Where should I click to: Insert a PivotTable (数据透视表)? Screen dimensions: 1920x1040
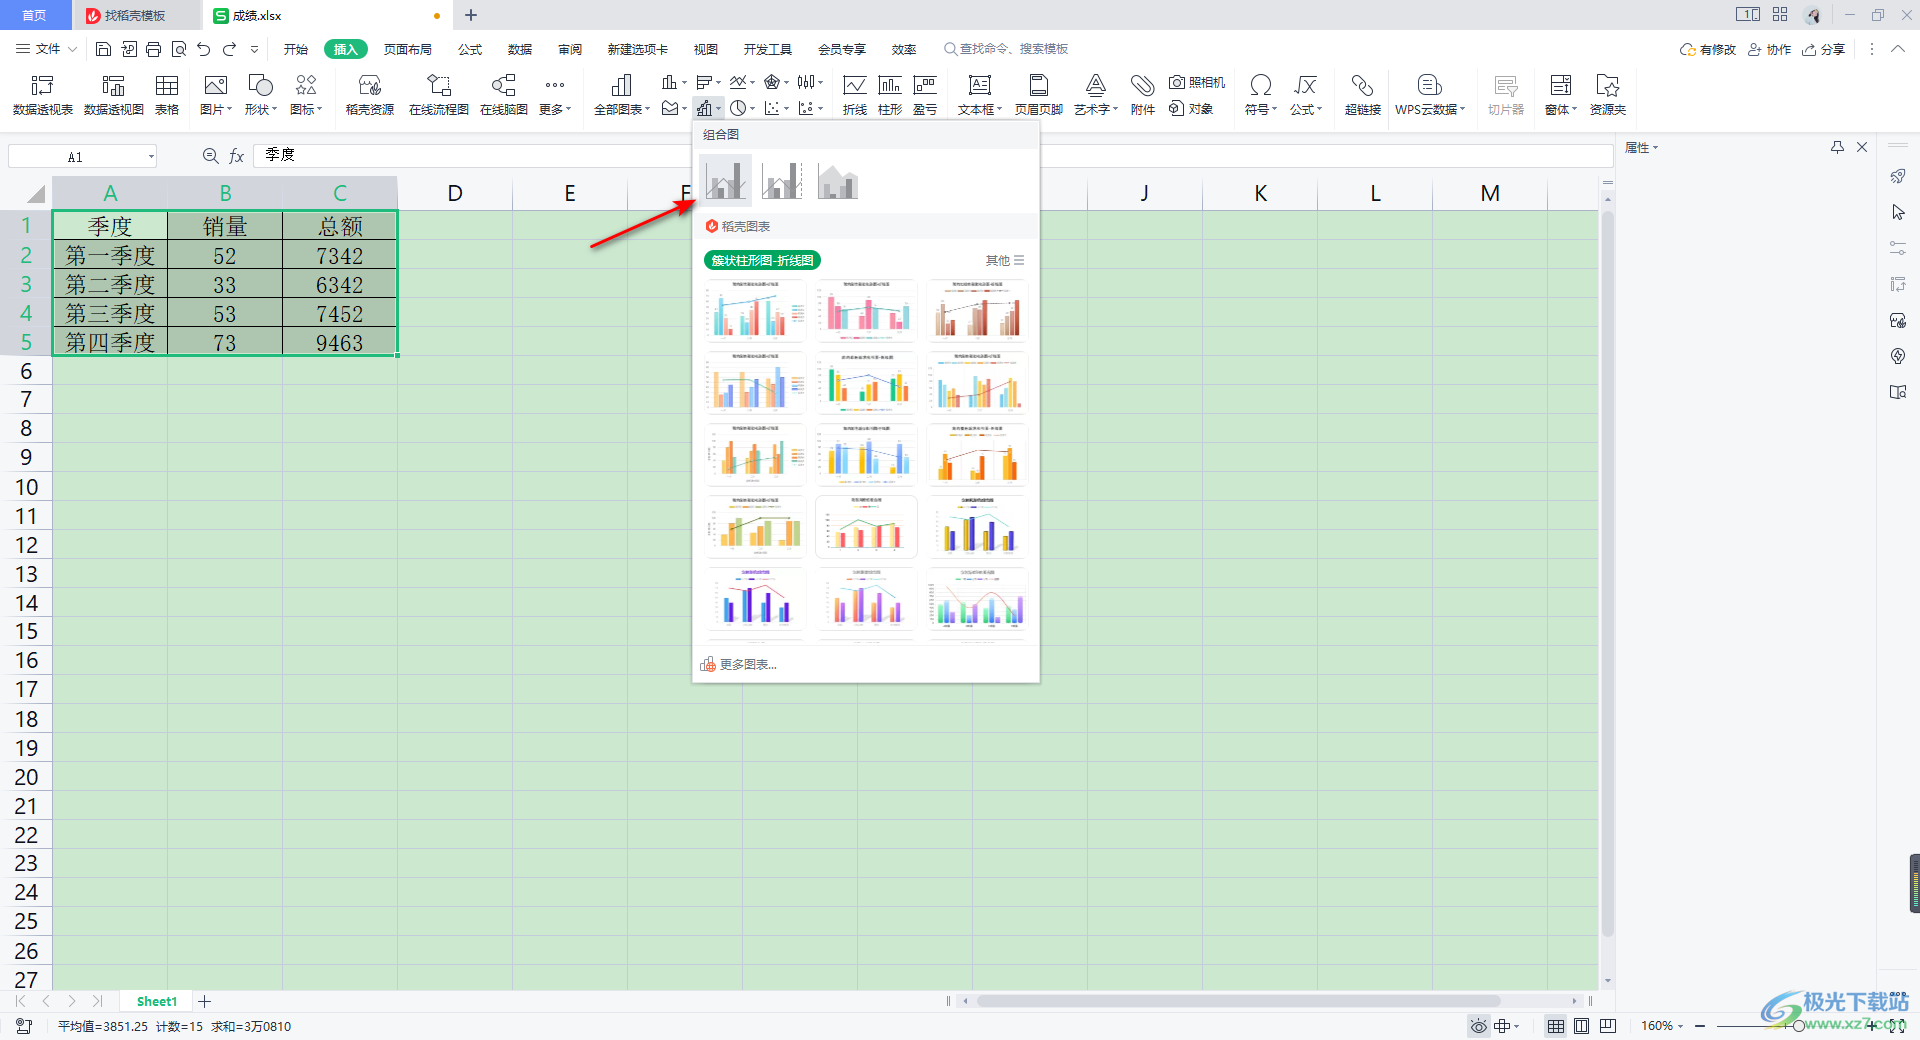click(42, 95)
